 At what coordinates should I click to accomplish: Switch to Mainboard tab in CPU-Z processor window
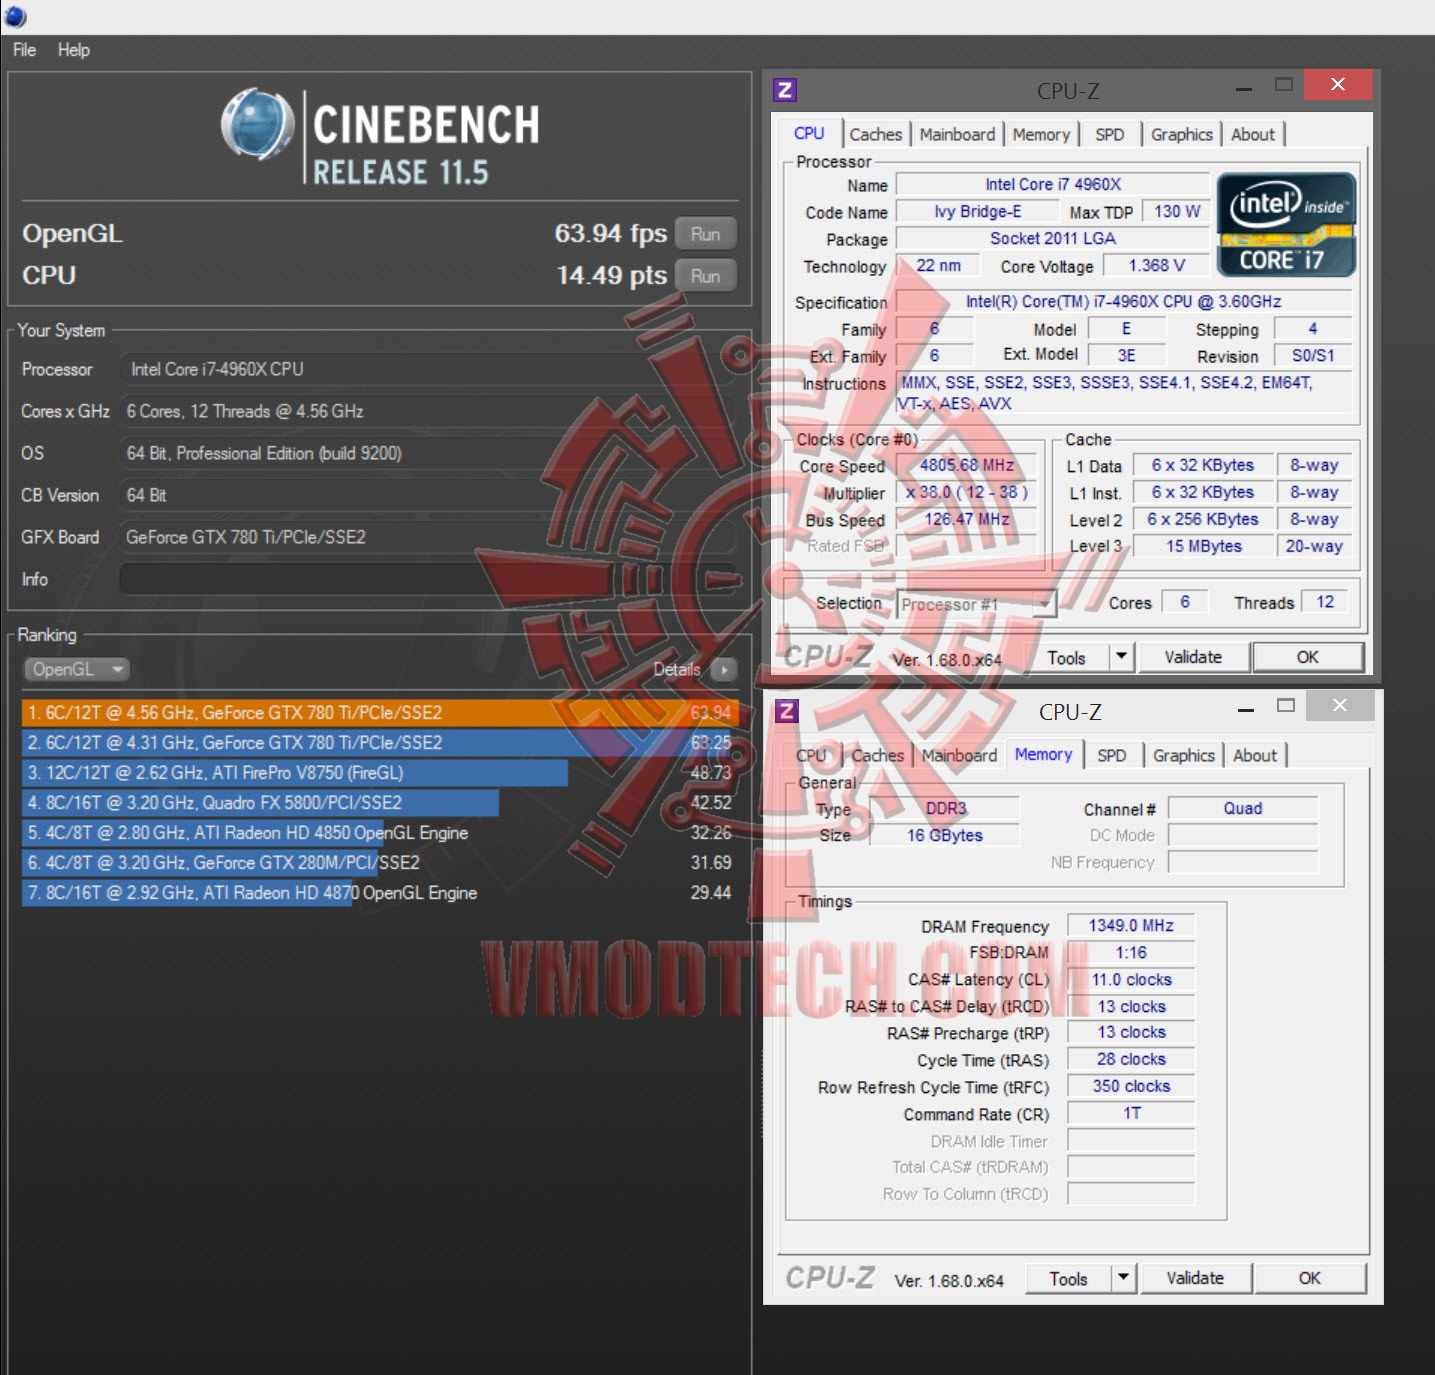tap(957, 134)
